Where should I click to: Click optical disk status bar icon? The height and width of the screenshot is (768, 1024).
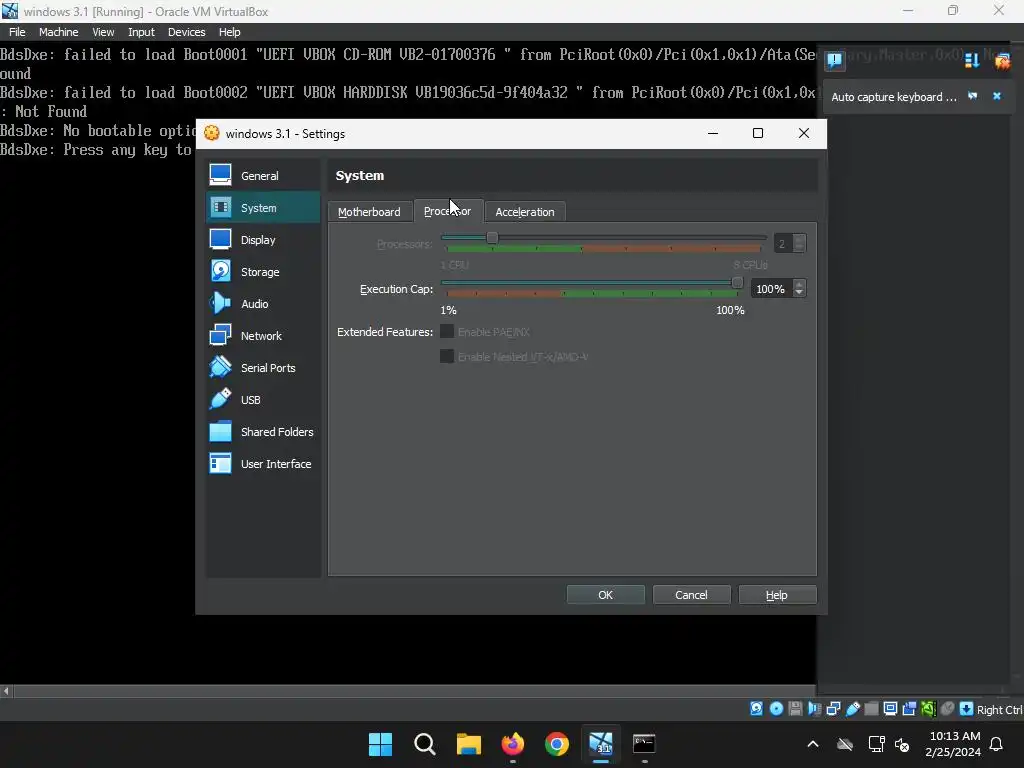click(x=776, y=709)
